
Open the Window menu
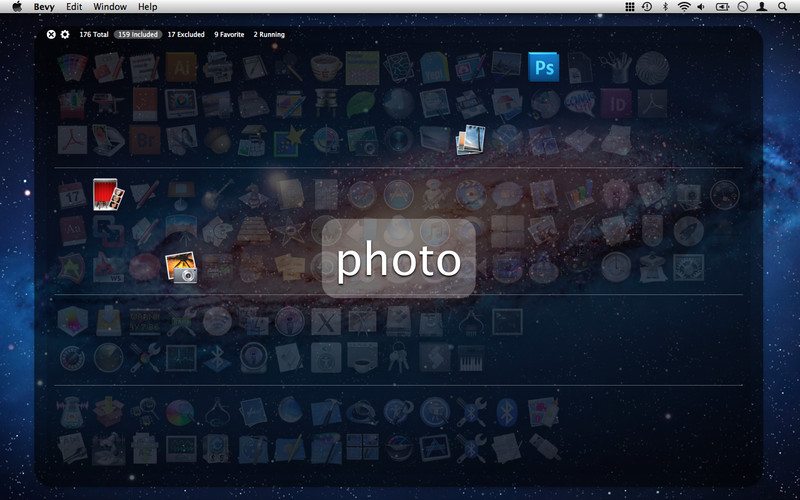pyautogui.click(x=110, y=7)
